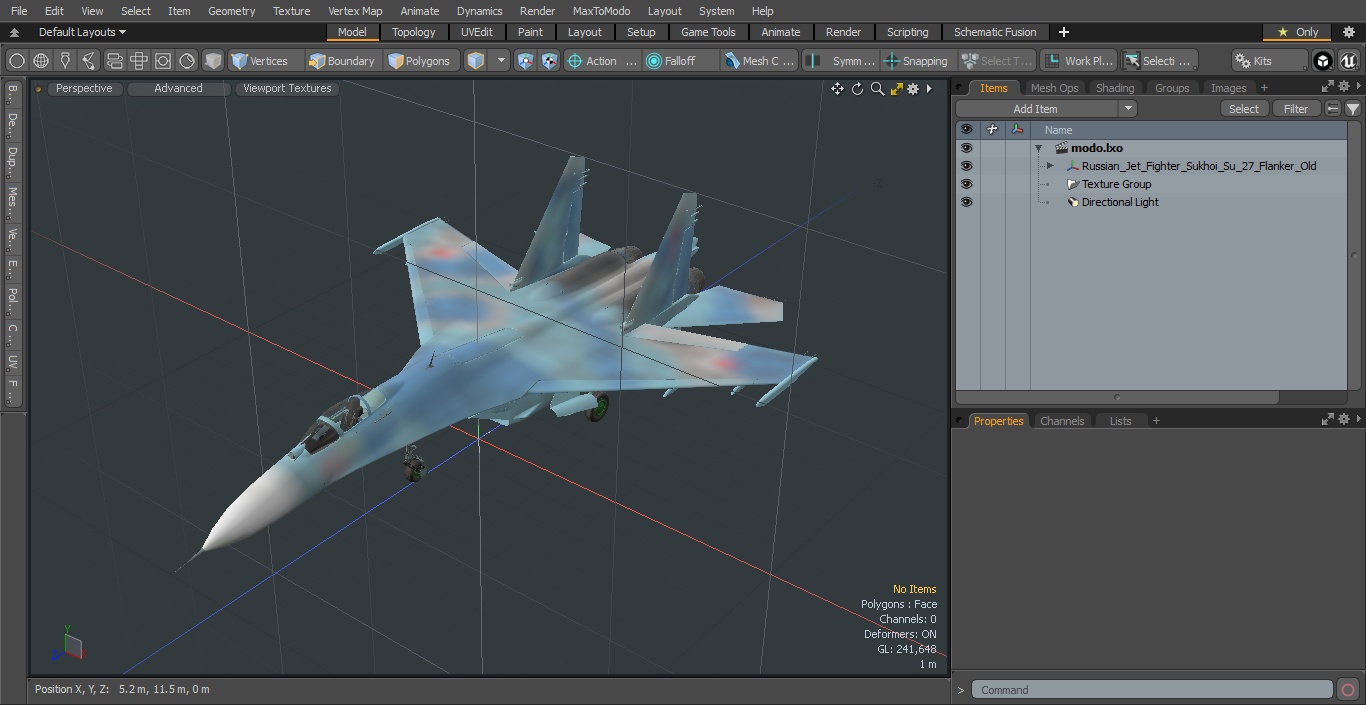This screenshot has width=1366, height=705.
Task: Click the square-with-circle tool icon
Action: pyautogui.click(x=163, y=61)
